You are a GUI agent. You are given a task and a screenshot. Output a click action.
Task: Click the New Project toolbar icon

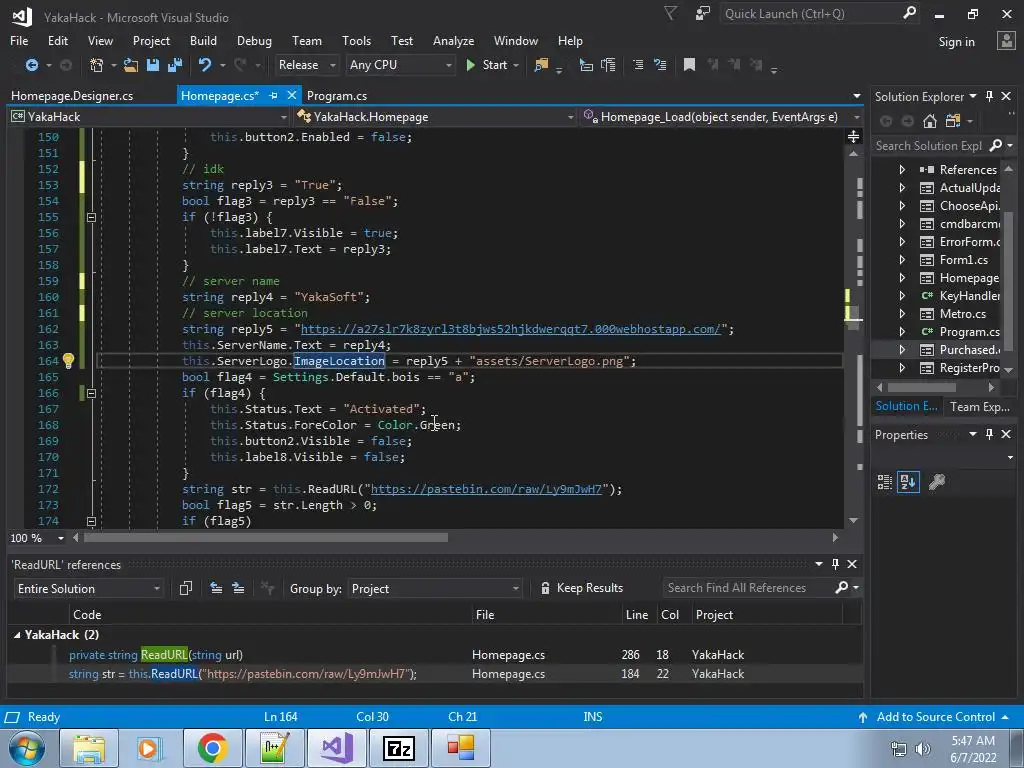97,65
